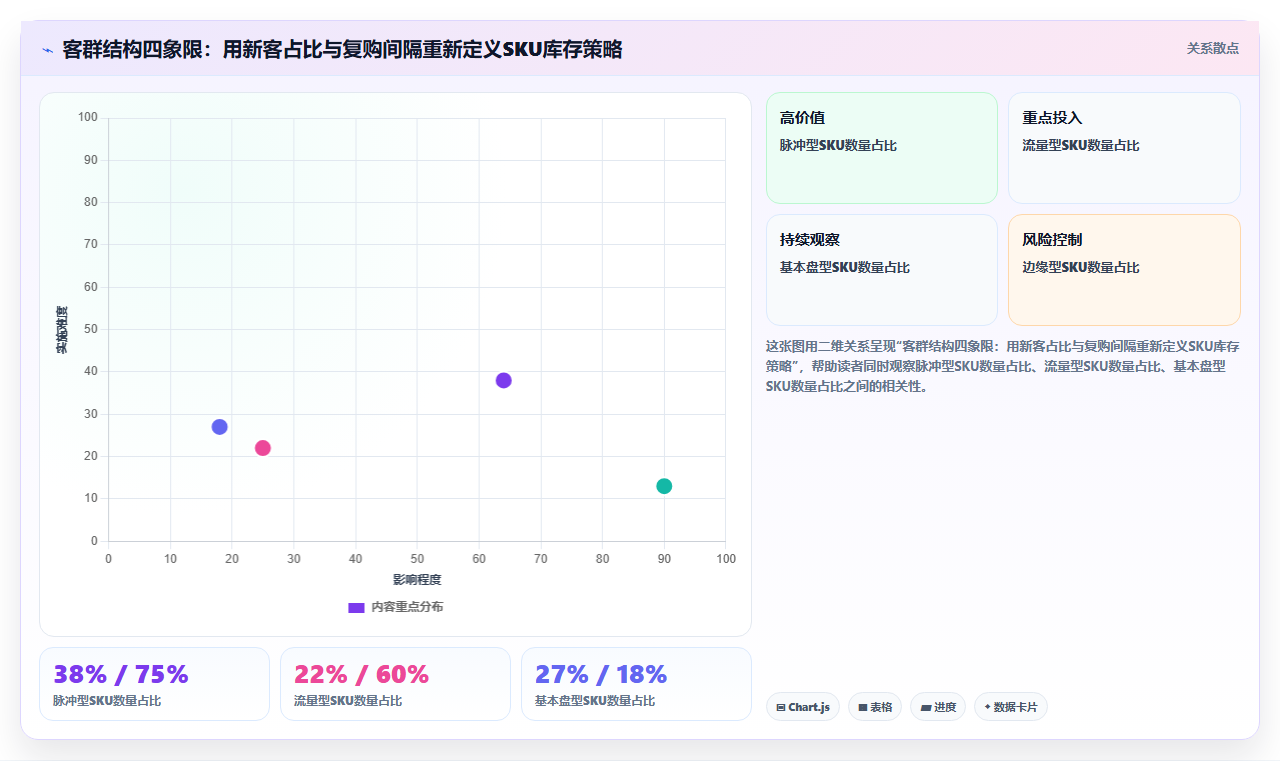Click 脉冲型SKU数量占比 under the 38% metric
Viewport: 1280px width, 761px height.
coord(107,701)
